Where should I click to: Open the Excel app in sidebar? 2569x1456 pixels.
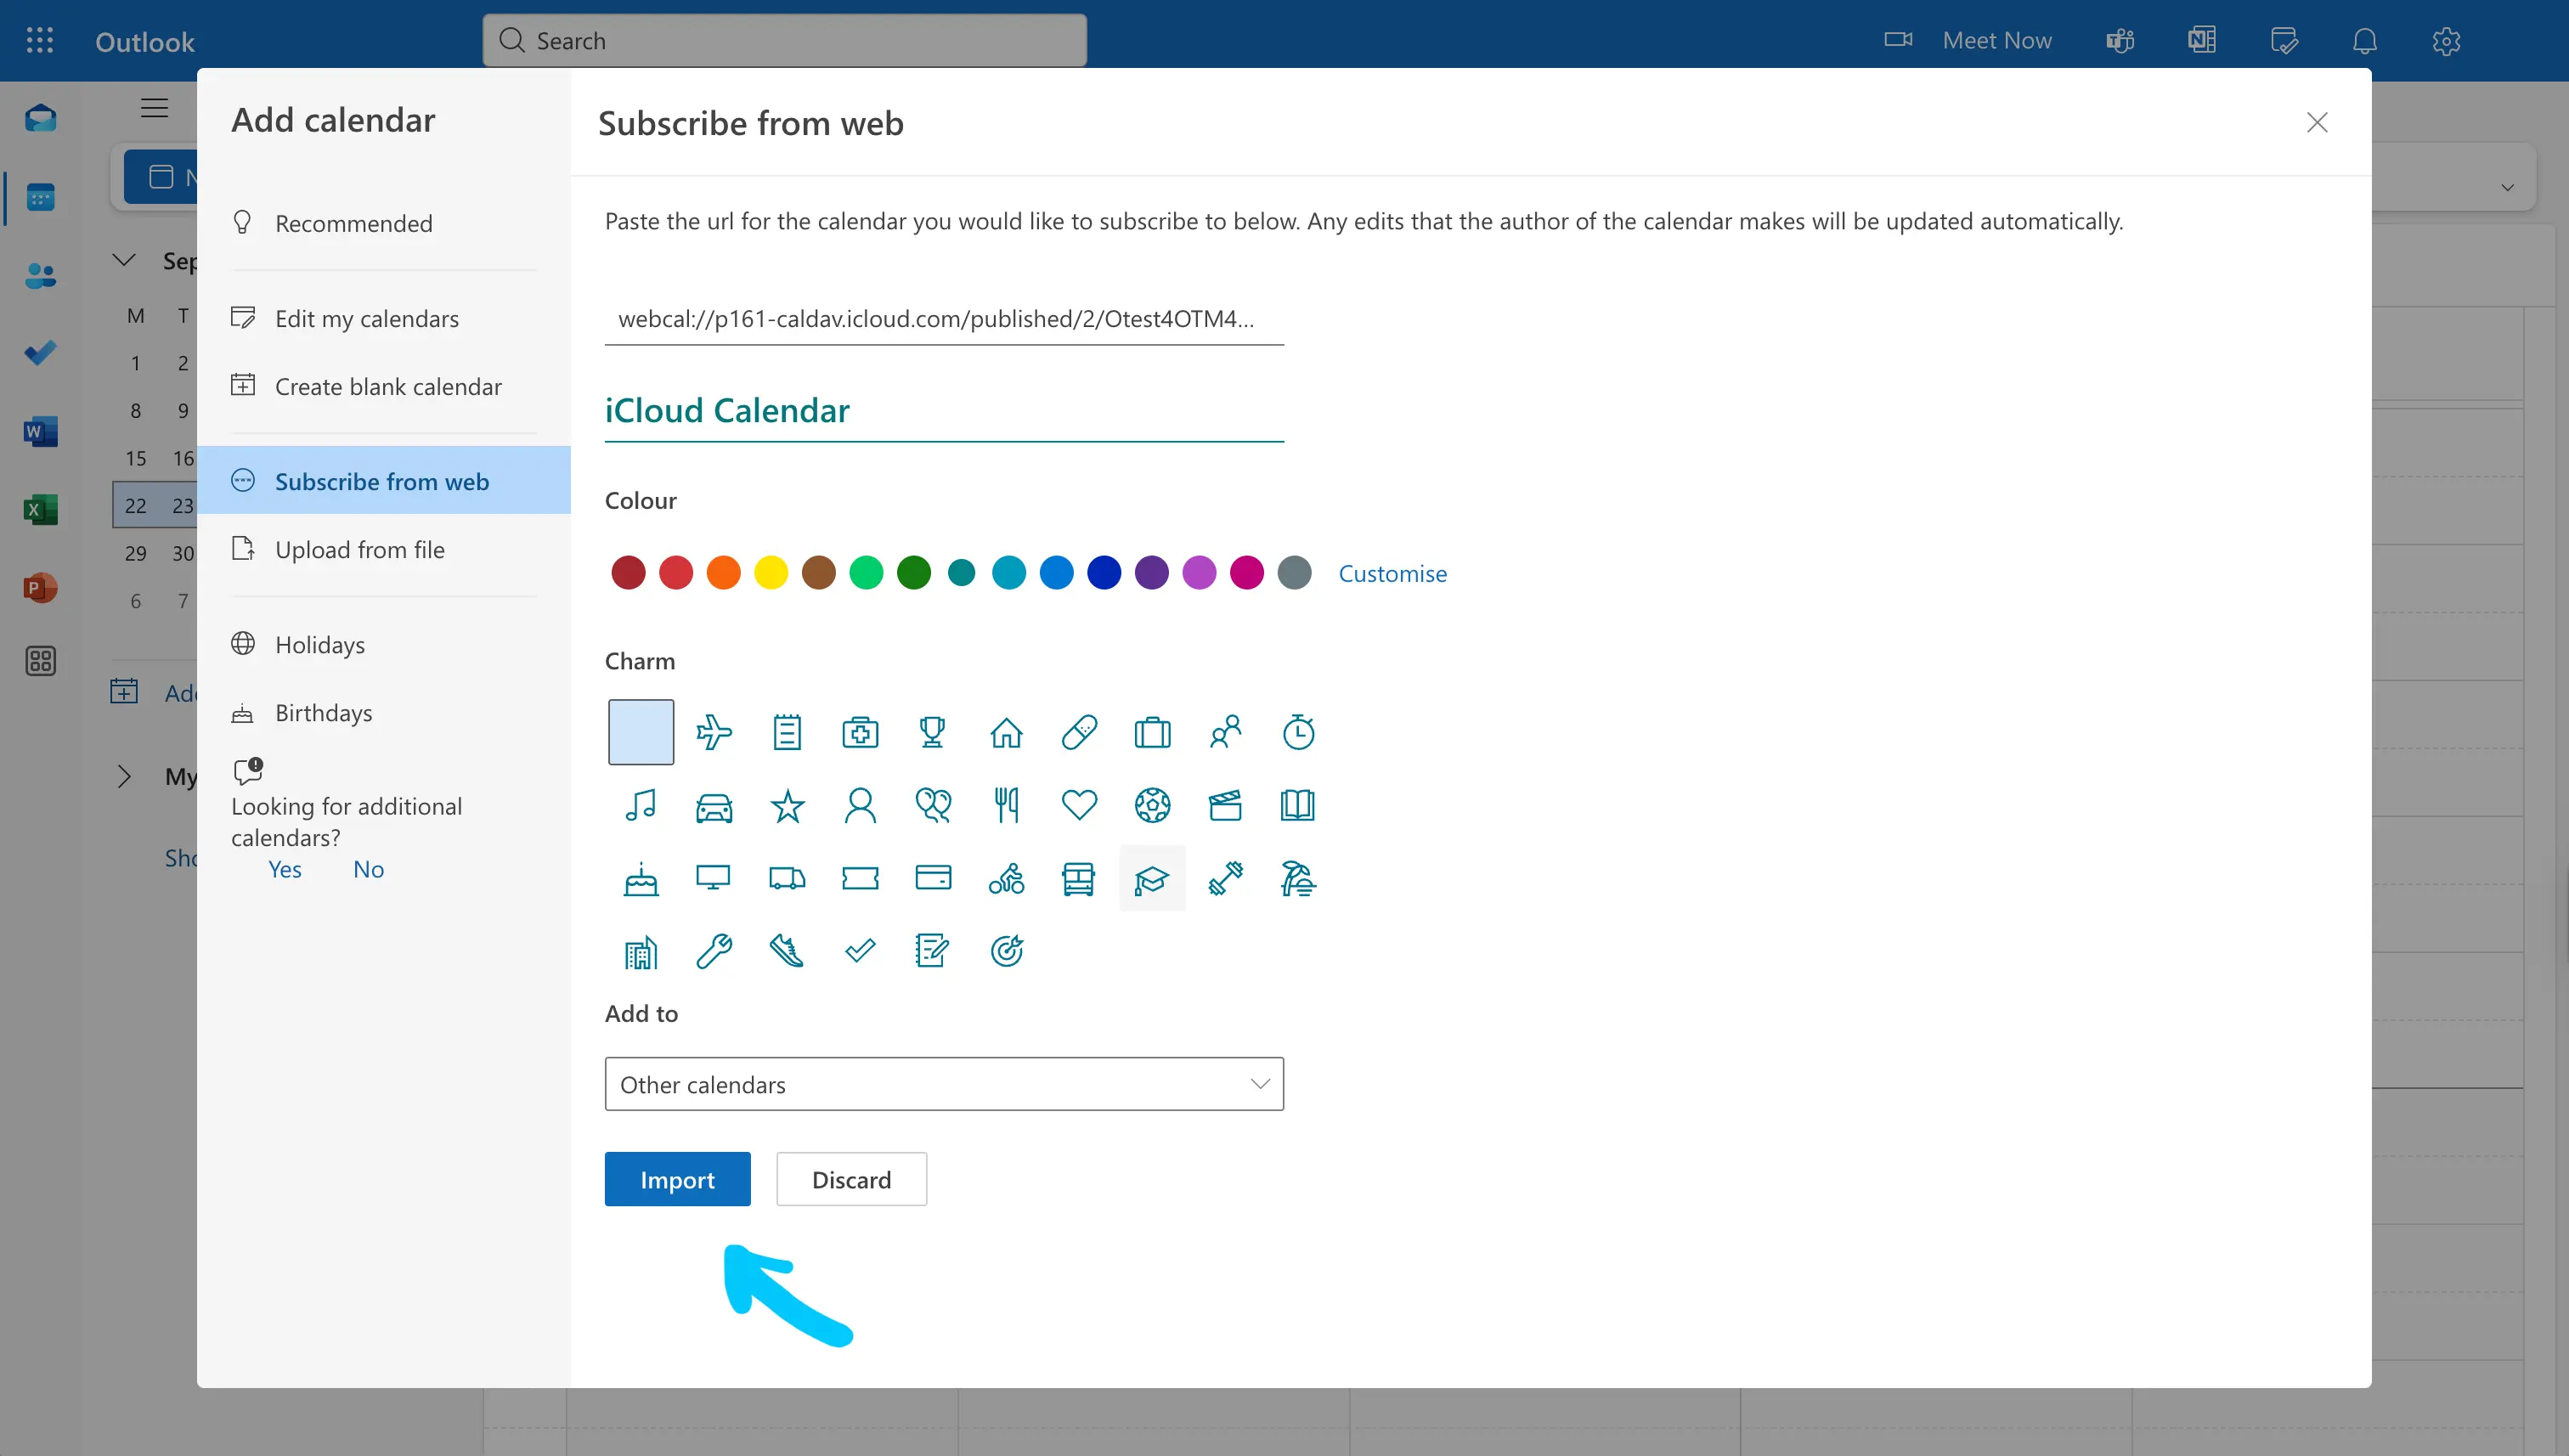[40, 509]
